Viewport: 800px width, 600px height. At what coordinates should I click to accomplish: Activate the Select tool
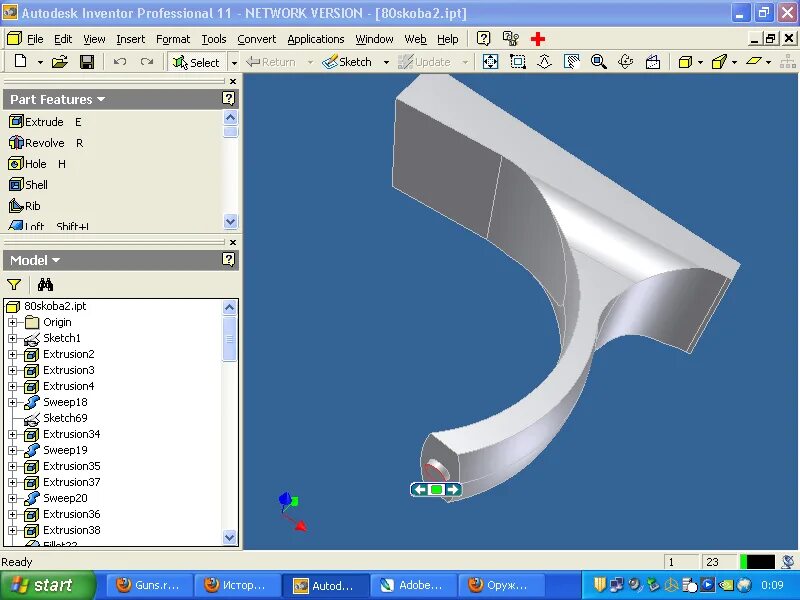(196, 62)
